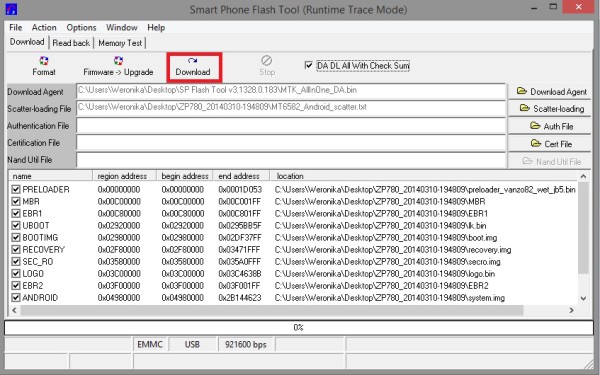
Task: Sort partitions by the name column header
Action: 51,176
